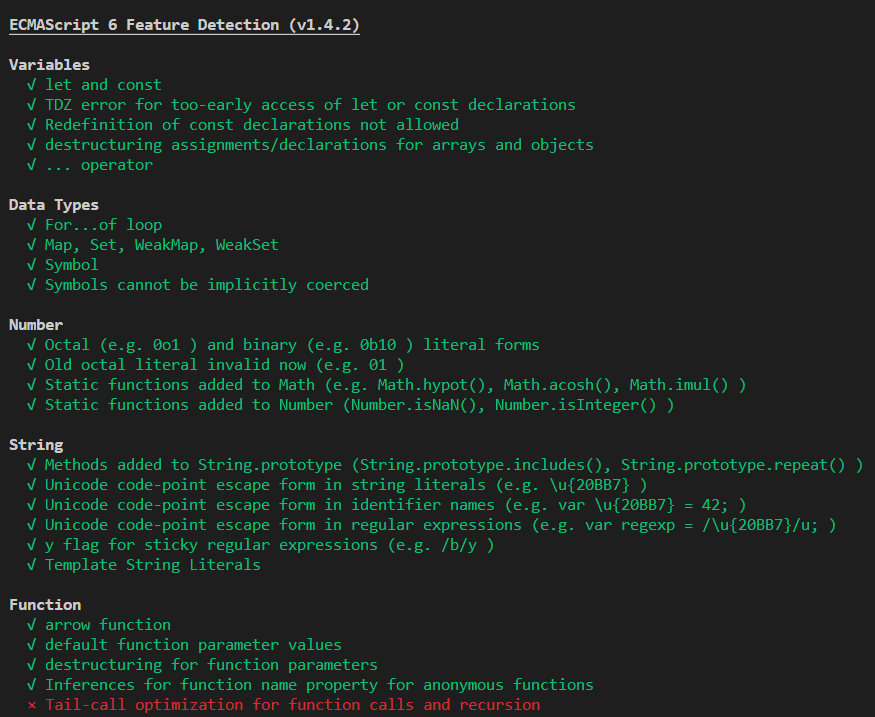Click the 'String' section heading
The width and height of the screenshot is (875, 717).
coord(36,445)
